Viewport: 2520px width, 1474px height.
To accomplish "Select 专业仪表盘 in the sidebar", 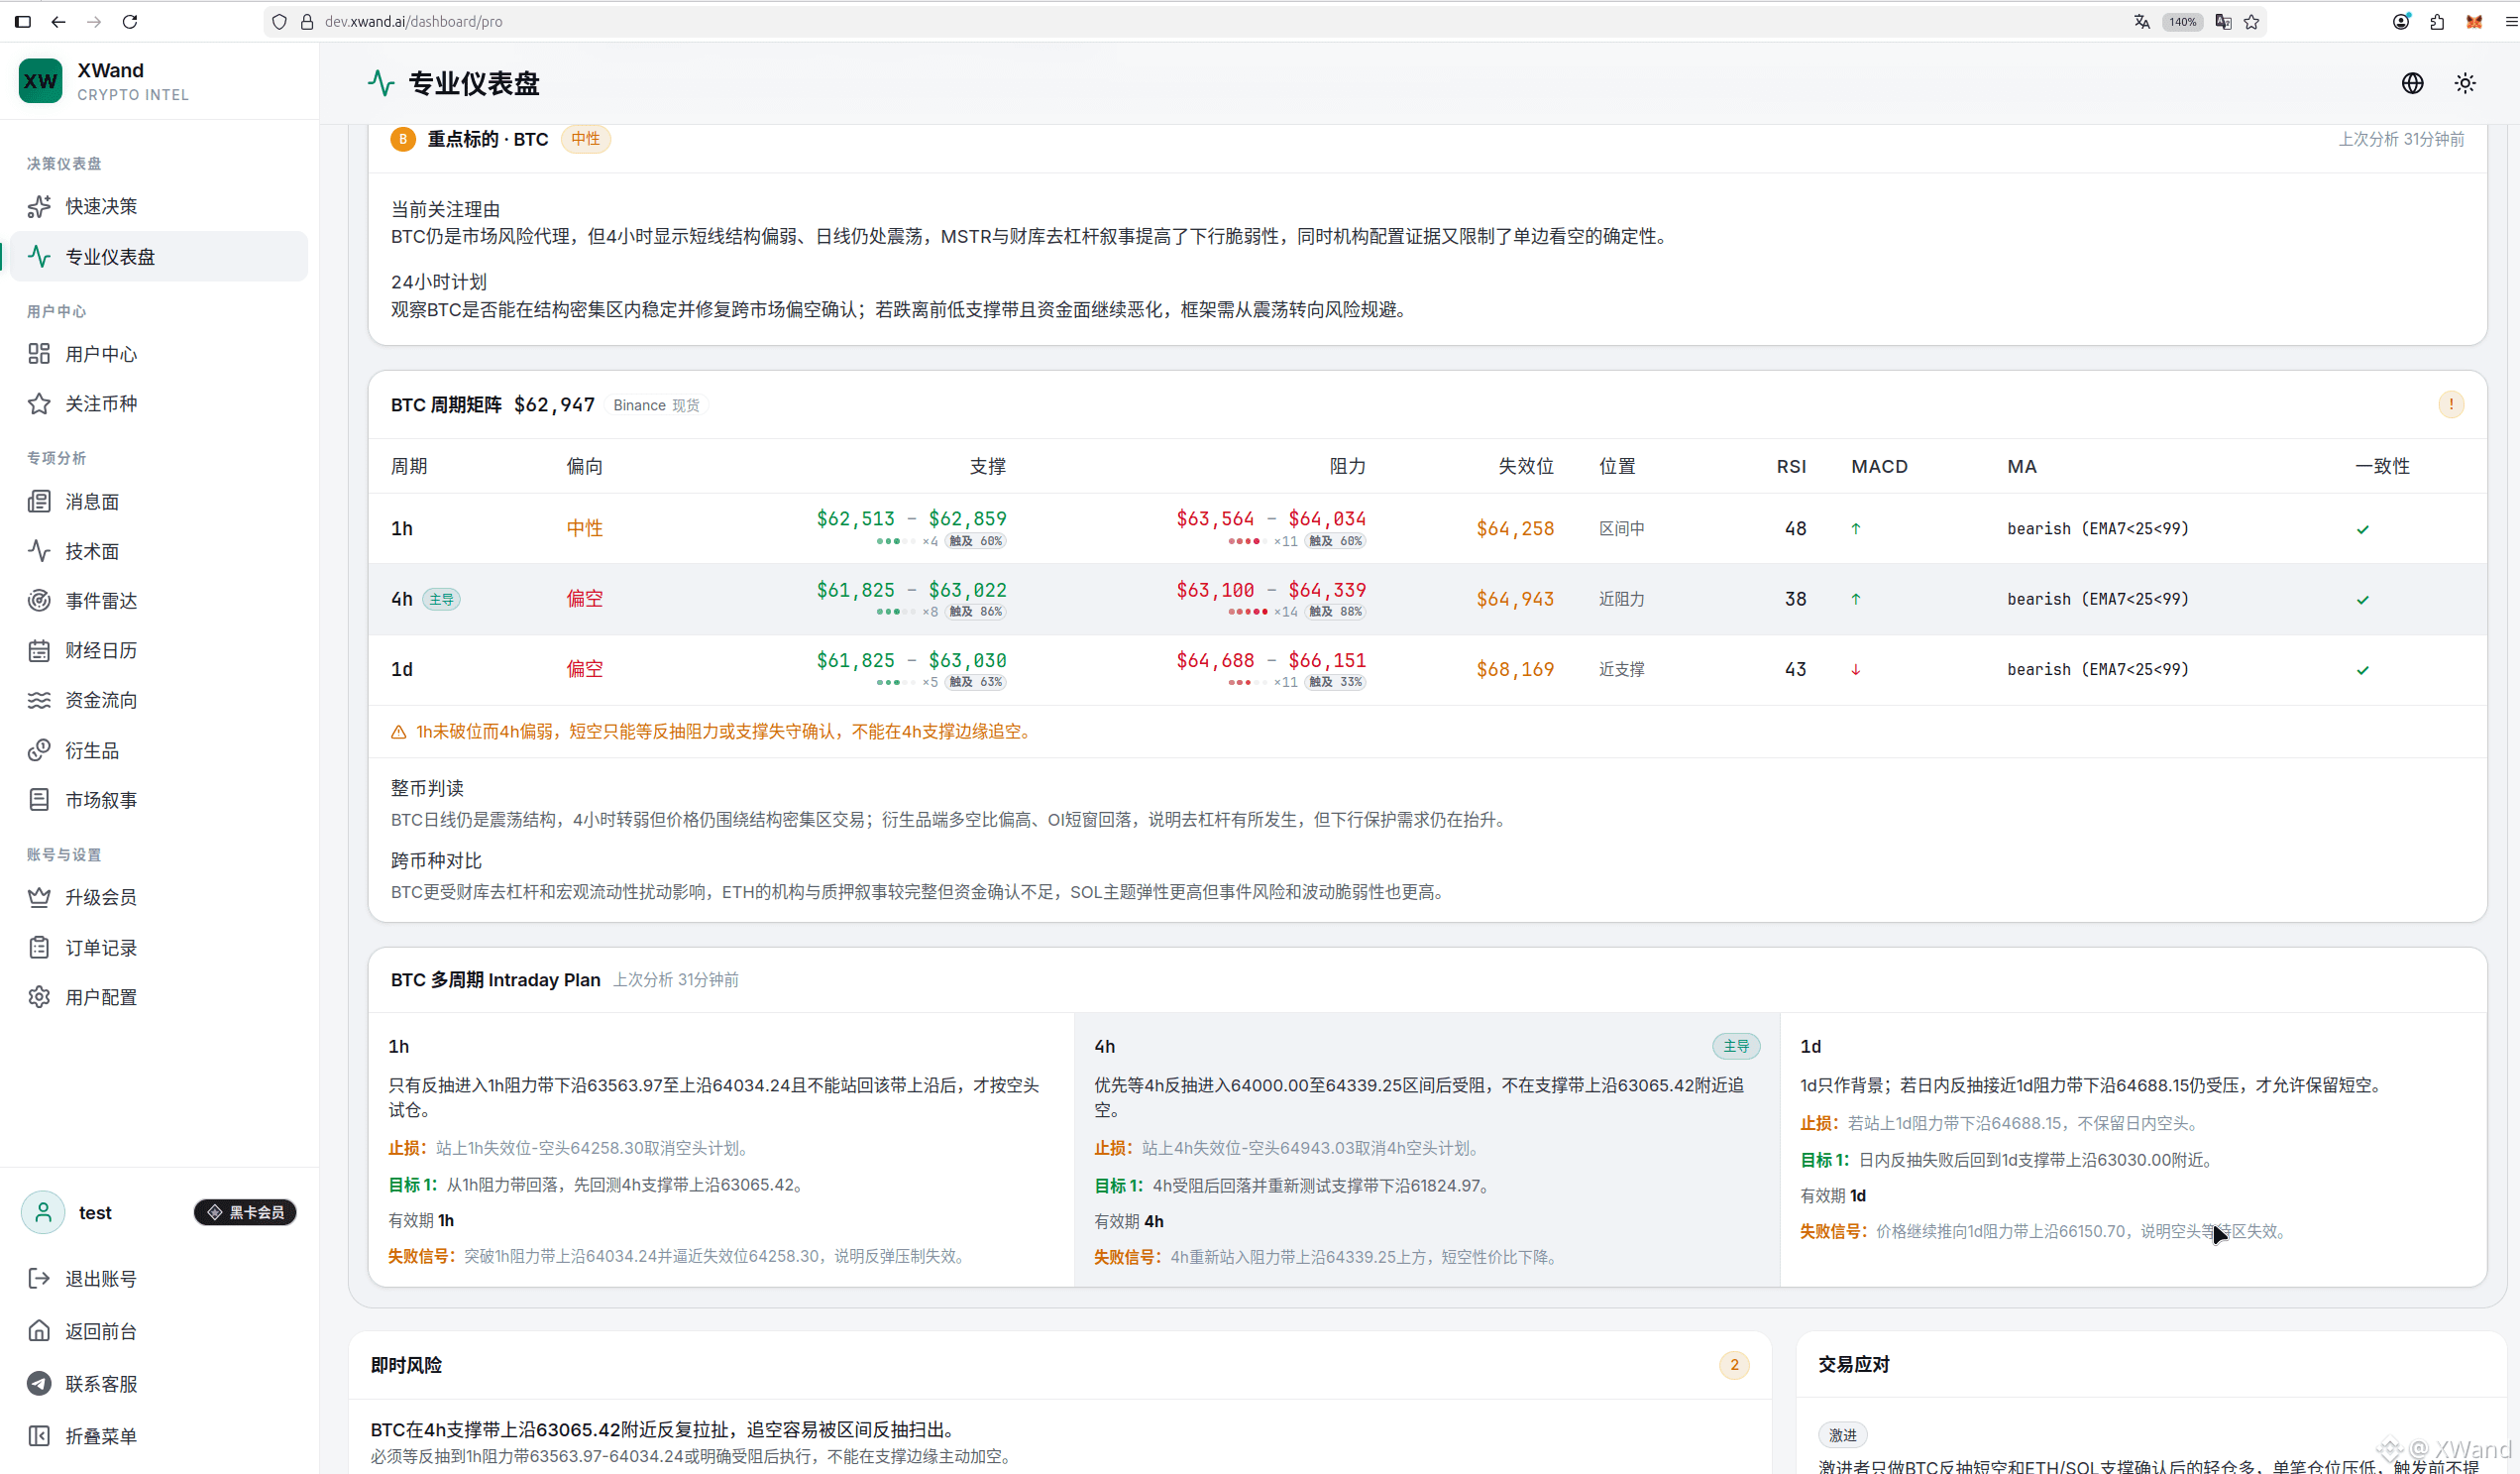I will click(x=158, y=256).
